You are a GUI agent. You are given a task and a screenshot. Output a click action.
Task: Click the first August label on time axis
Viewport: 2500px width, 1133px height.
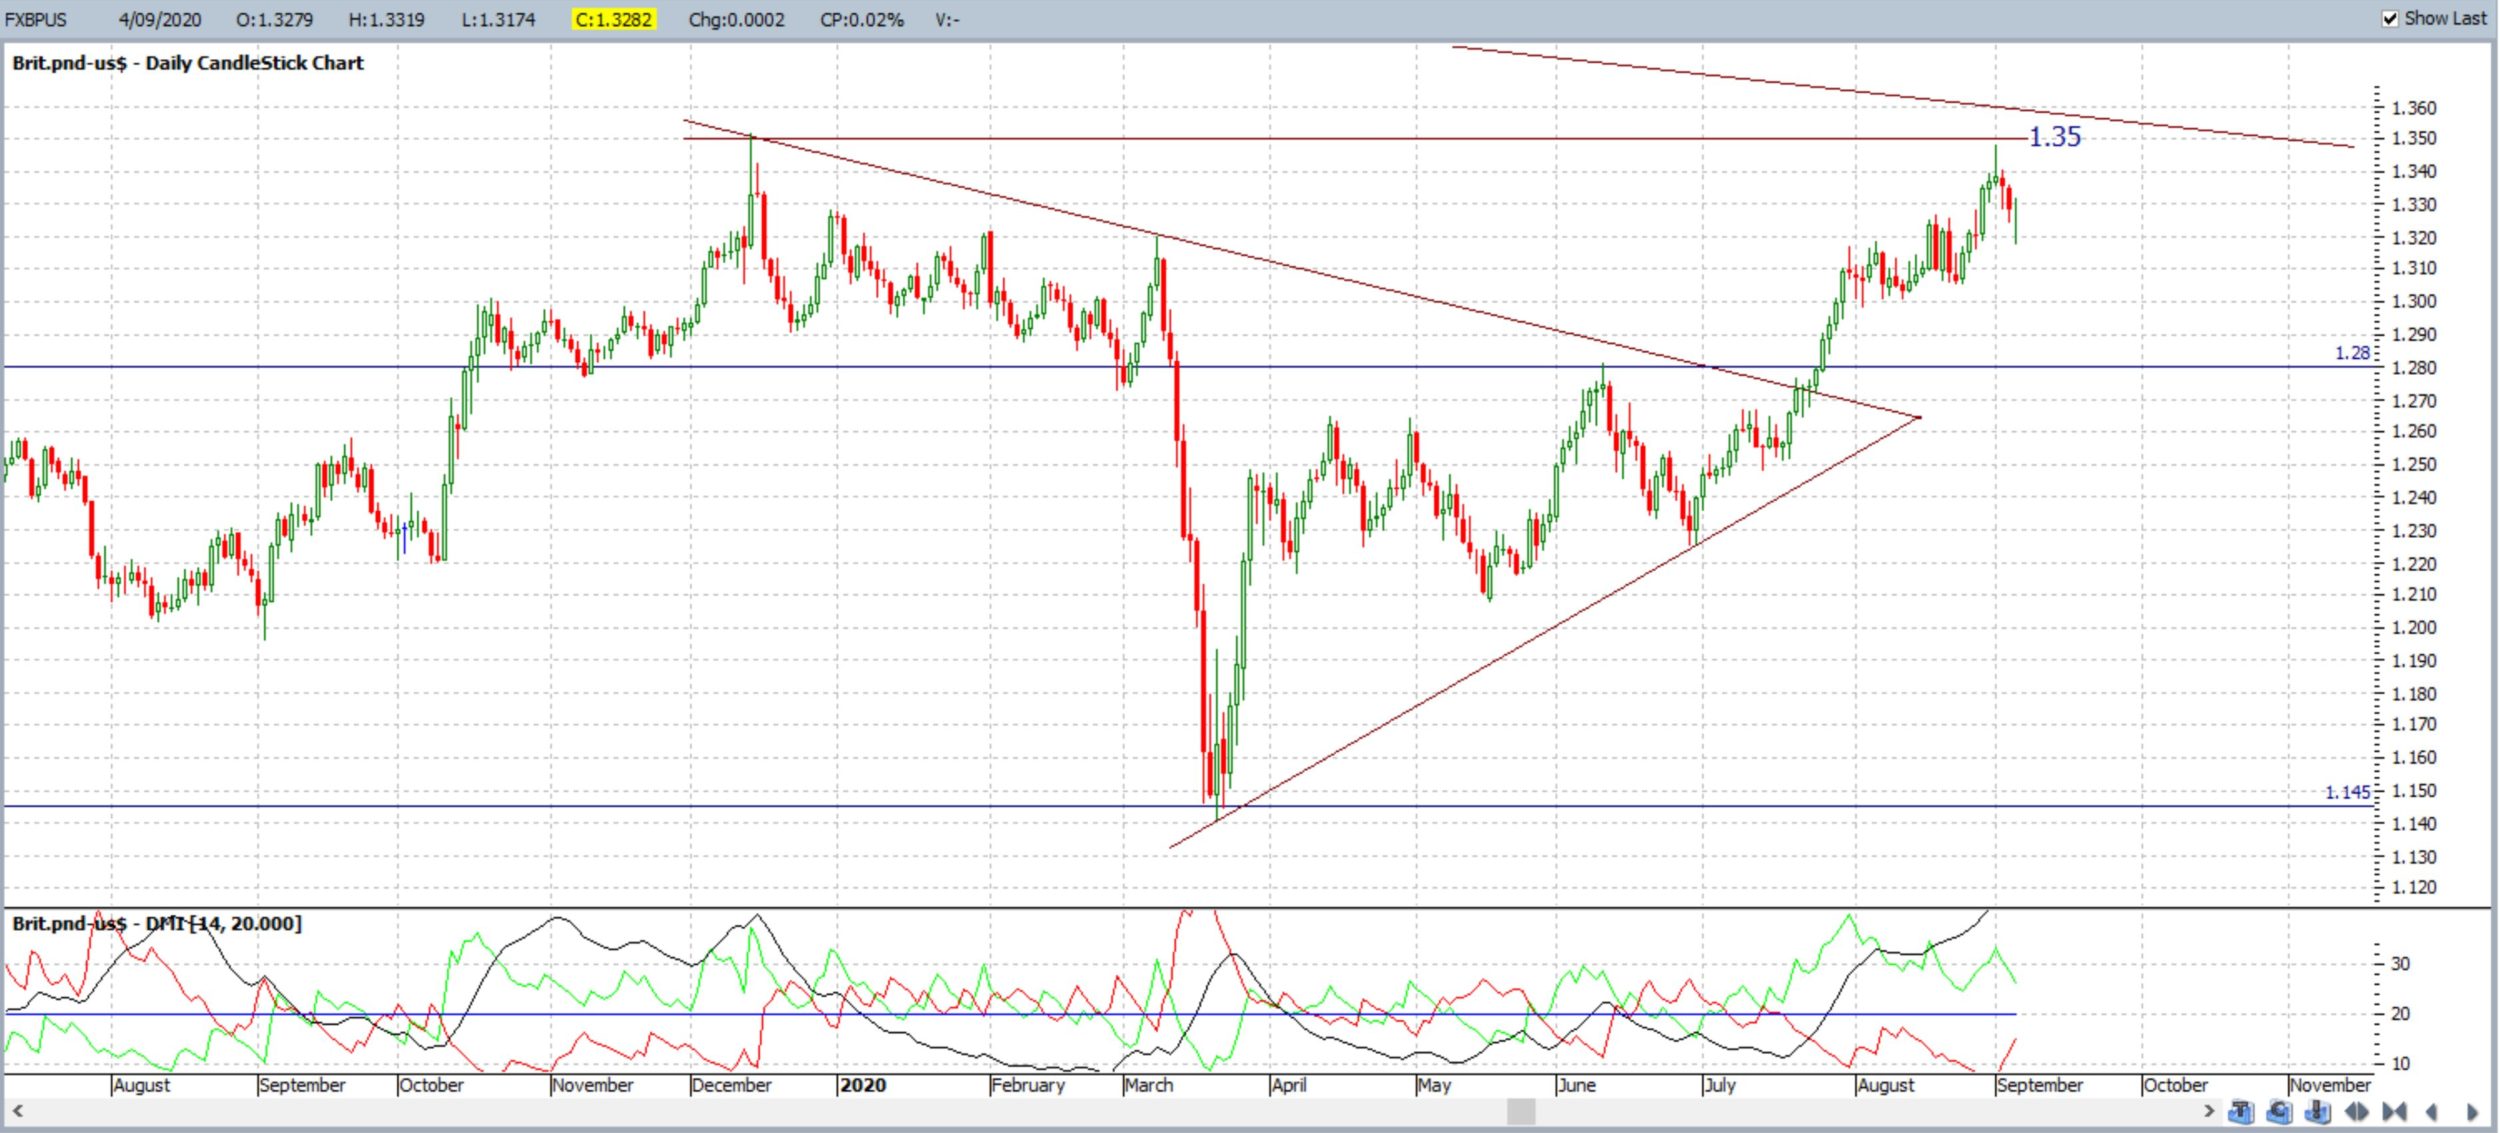(x=141, y=1085)
